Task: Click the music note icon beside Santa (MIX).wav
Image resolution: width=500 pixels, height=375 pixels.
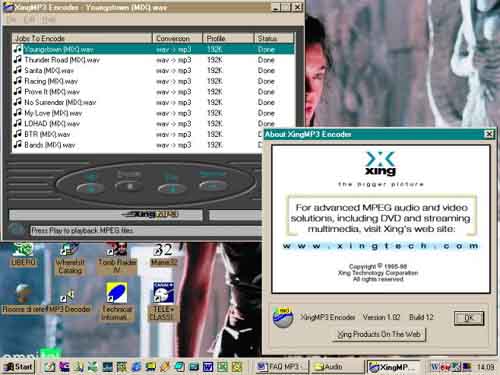Action: coord(18,70)
